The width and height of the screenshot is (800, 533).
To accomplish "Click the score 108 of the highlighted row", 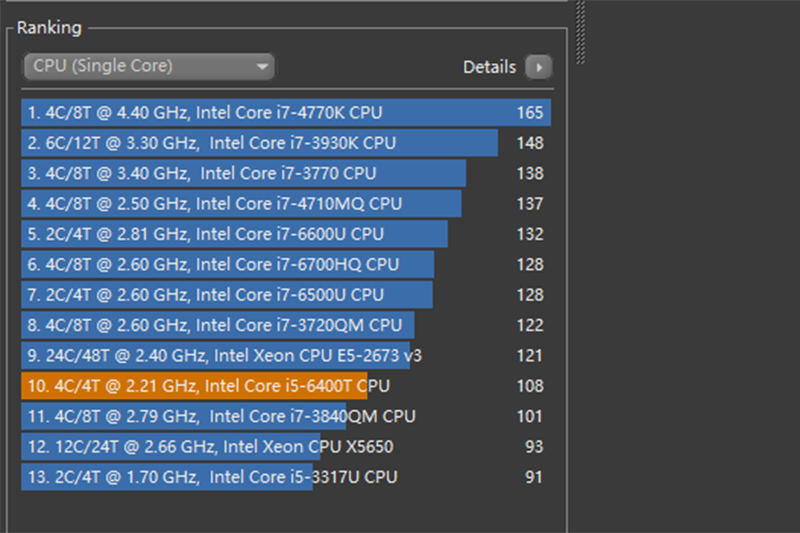I will coord(530,386).
